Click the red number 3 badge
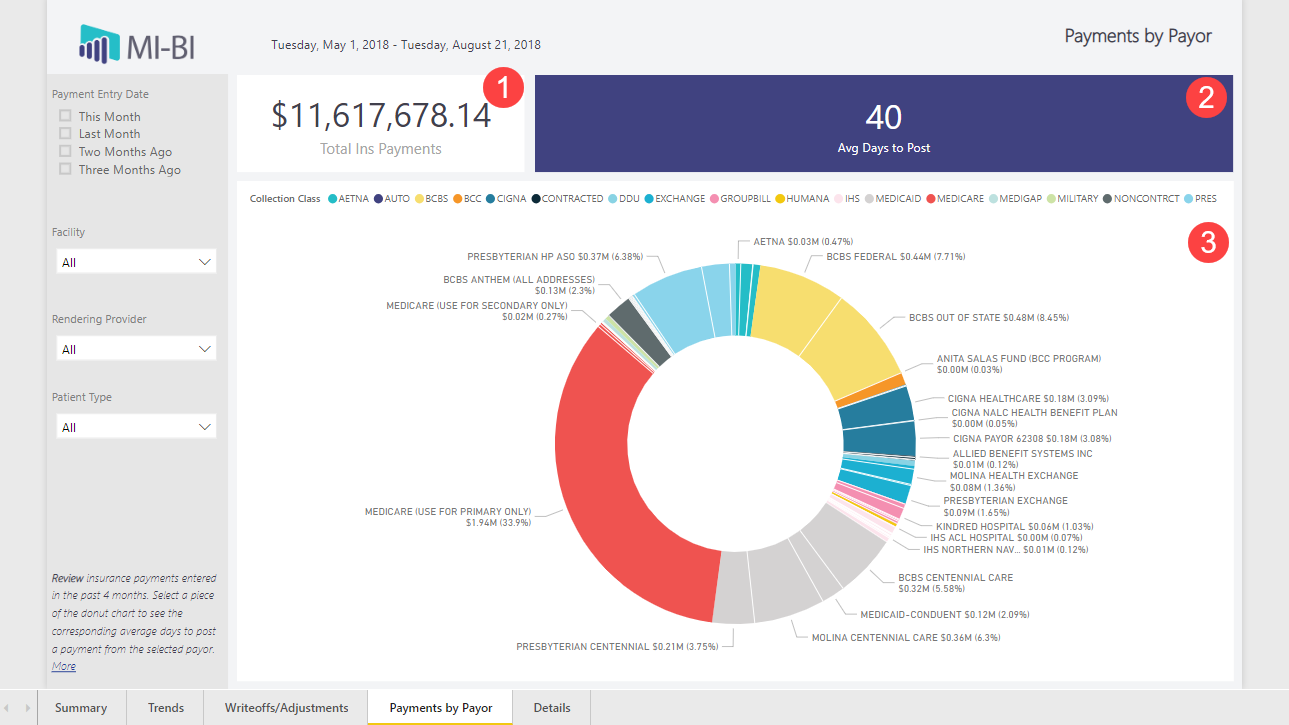The height and width of the screenshot is (725, 1289). pos(1207,244)
